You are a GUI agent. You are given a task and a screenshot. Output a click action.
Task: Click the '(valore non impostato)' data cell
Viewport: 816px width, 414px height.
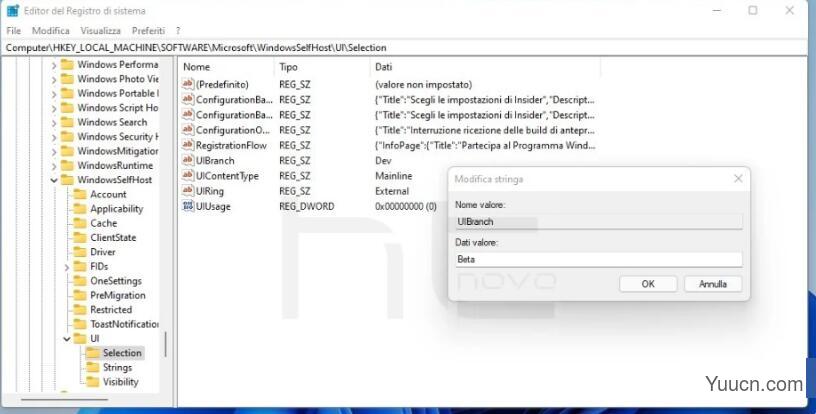[424, 84]
